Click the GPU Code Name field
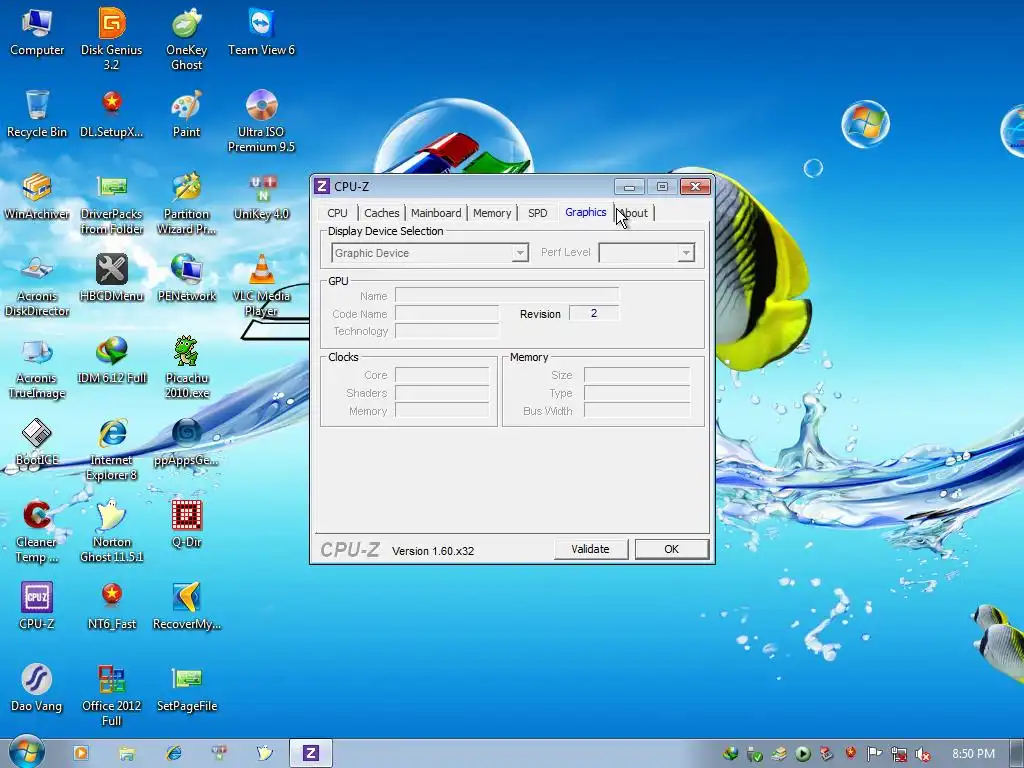Viewport: 1024px width, 768px height. [x=447, y=313]
